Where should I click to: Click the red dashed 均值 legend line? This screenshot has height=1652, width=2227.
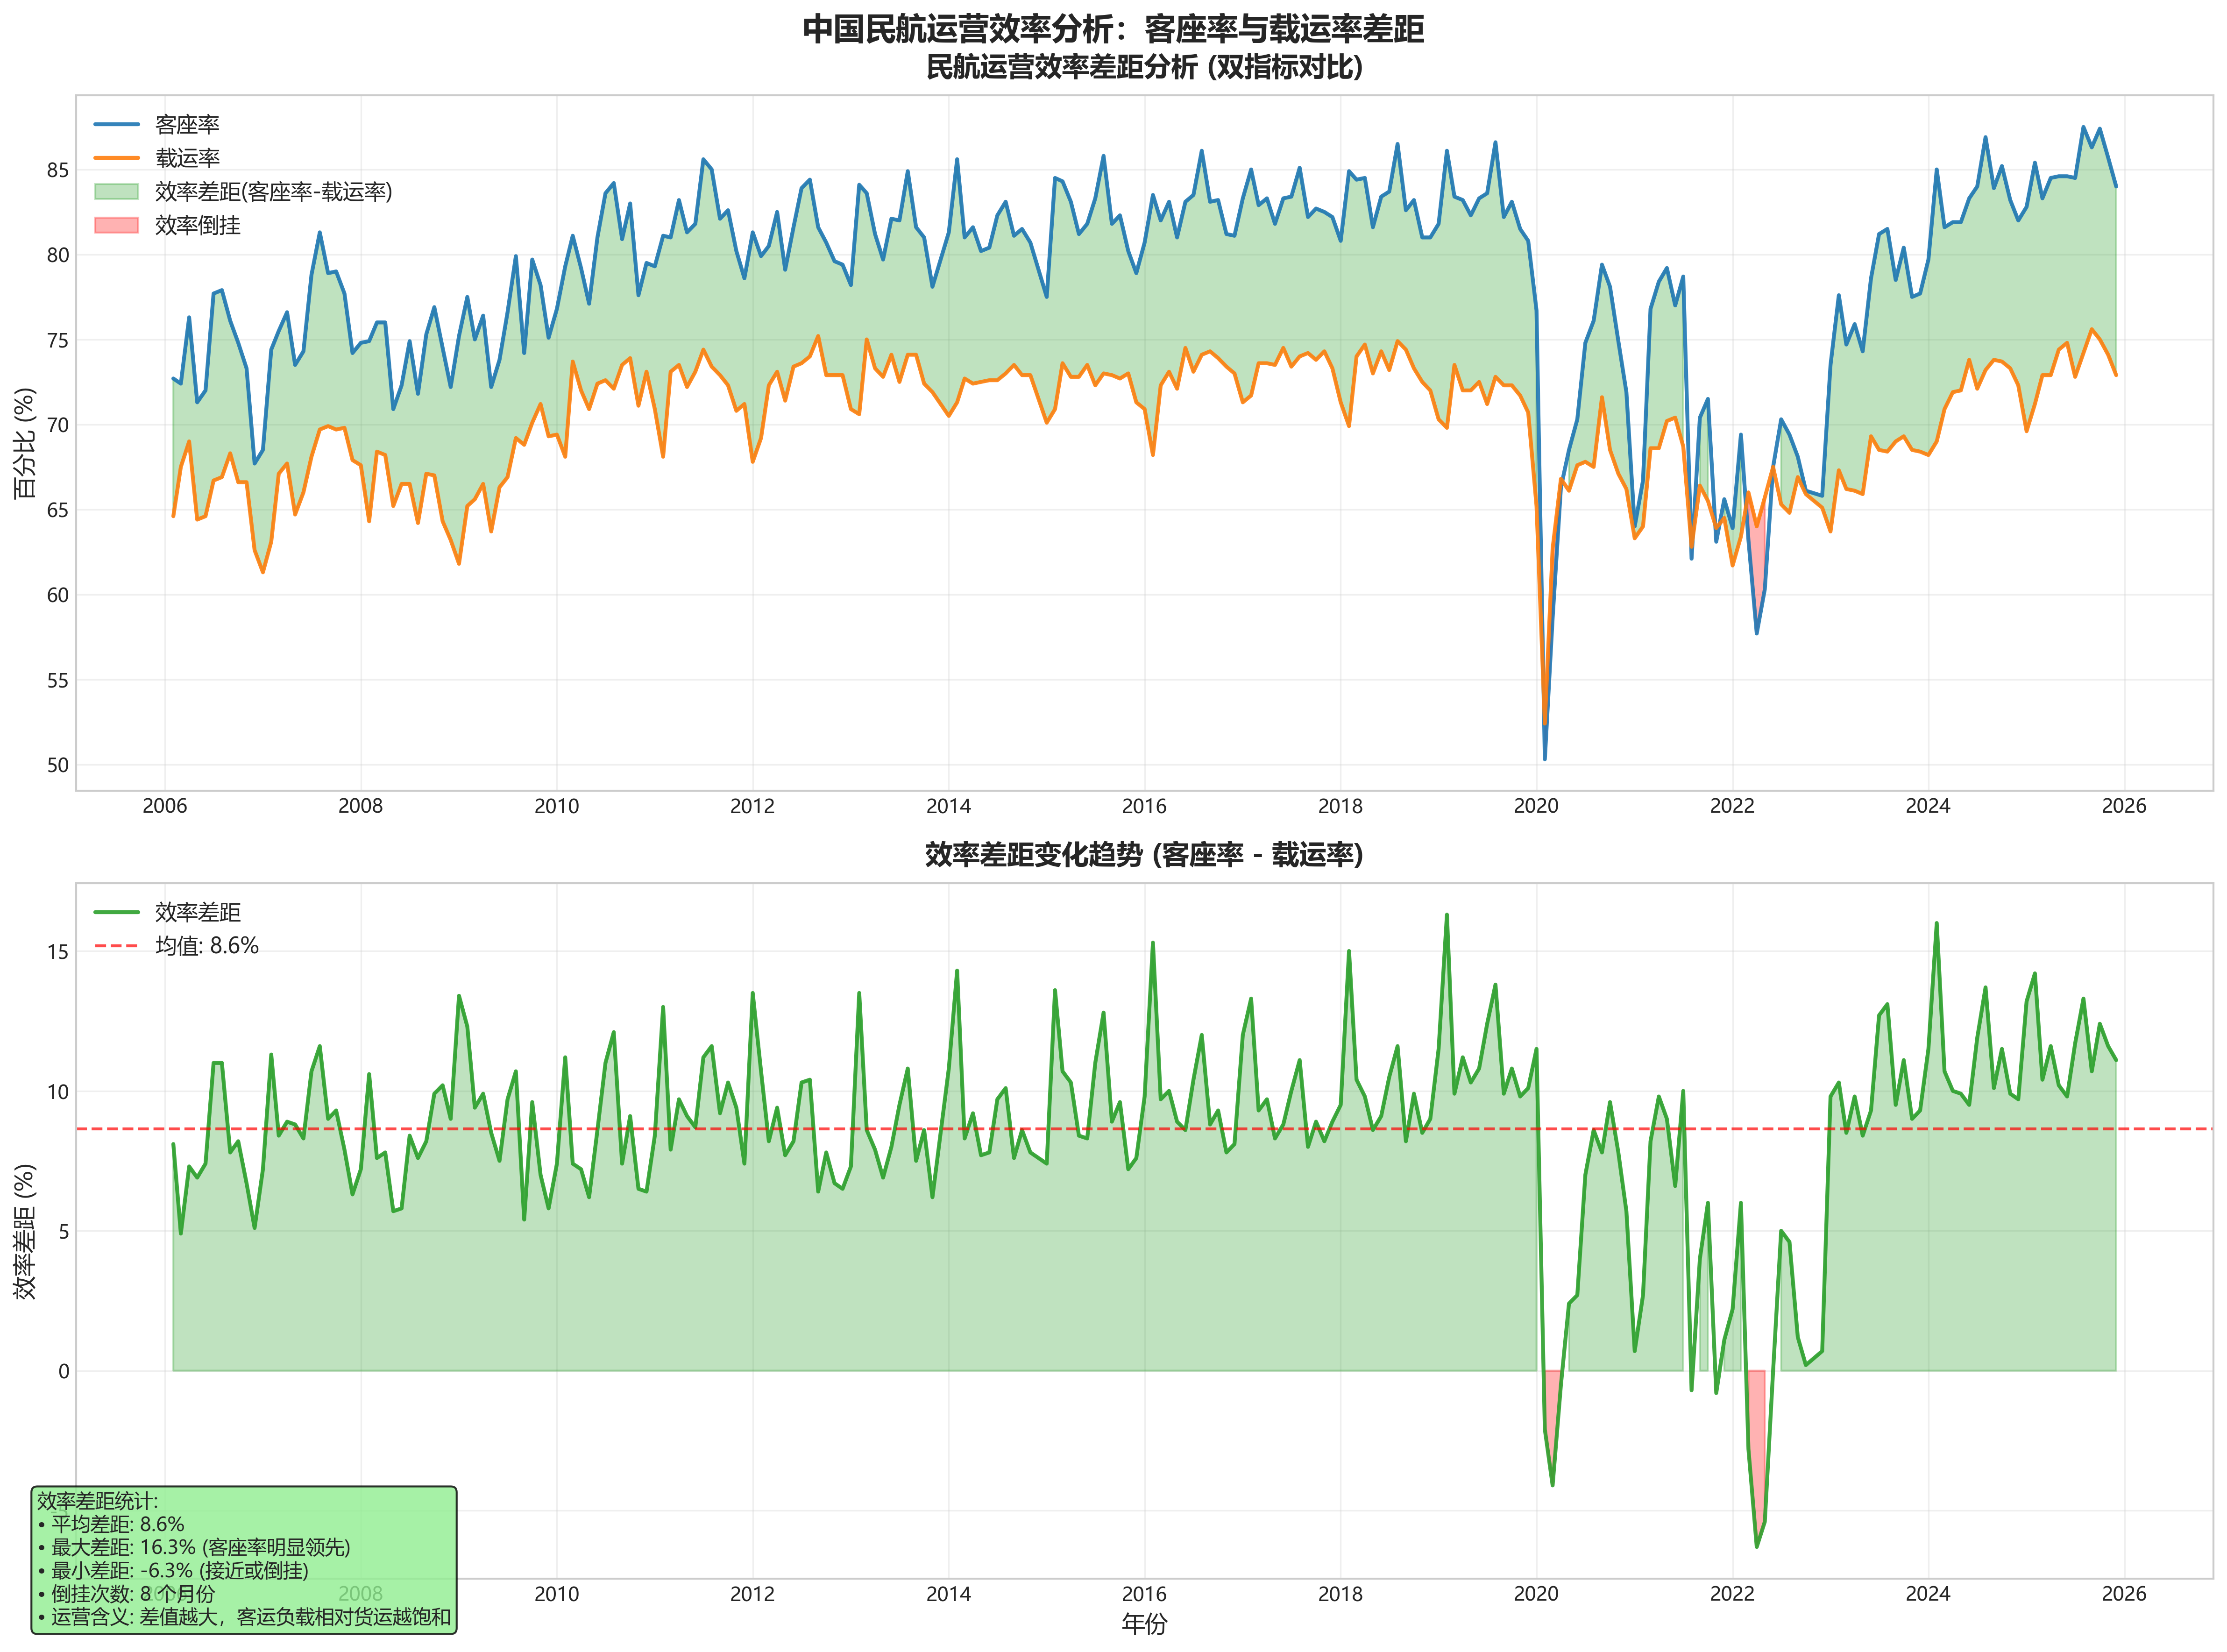click(x=116, y=945)
